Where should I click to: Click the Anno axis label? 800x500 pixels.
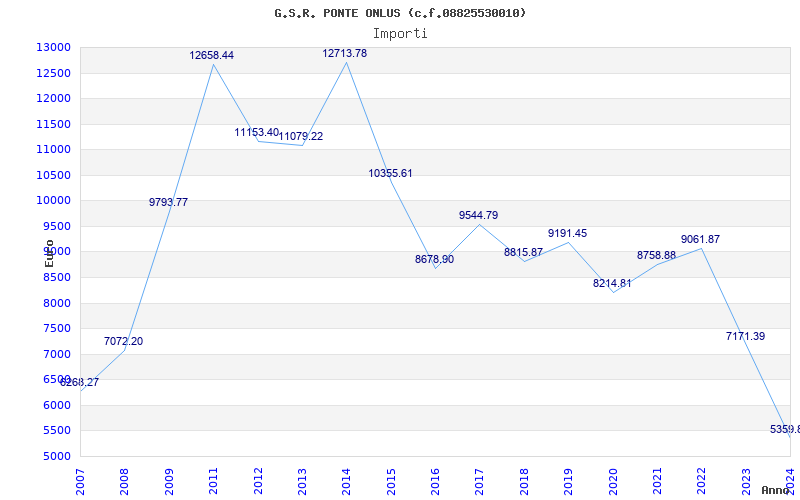click(x=775, y=490)
